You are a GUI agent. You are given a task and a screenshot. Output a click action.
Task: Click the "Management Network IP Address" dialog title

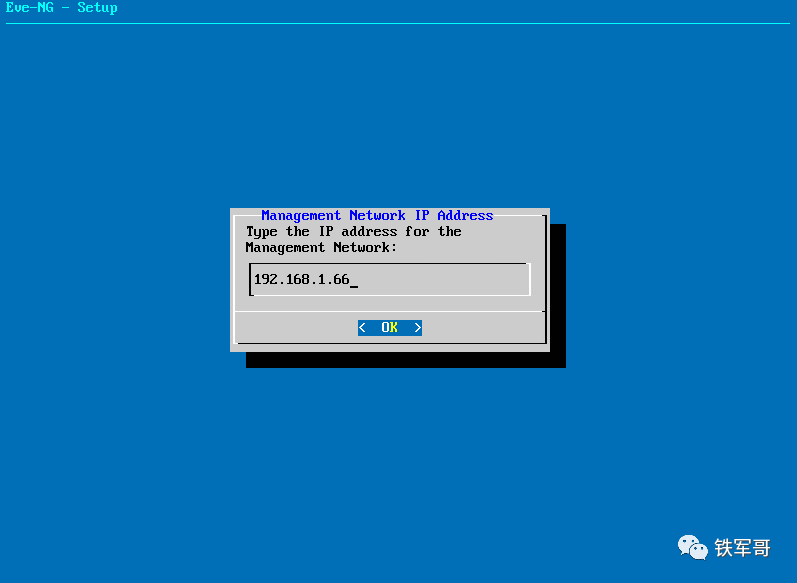pyautogui.click(x=377, y=216)
